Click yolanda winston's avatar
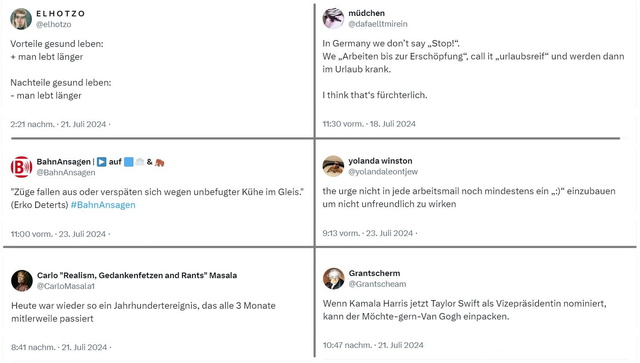640x363 pixels. click(333, 166)
